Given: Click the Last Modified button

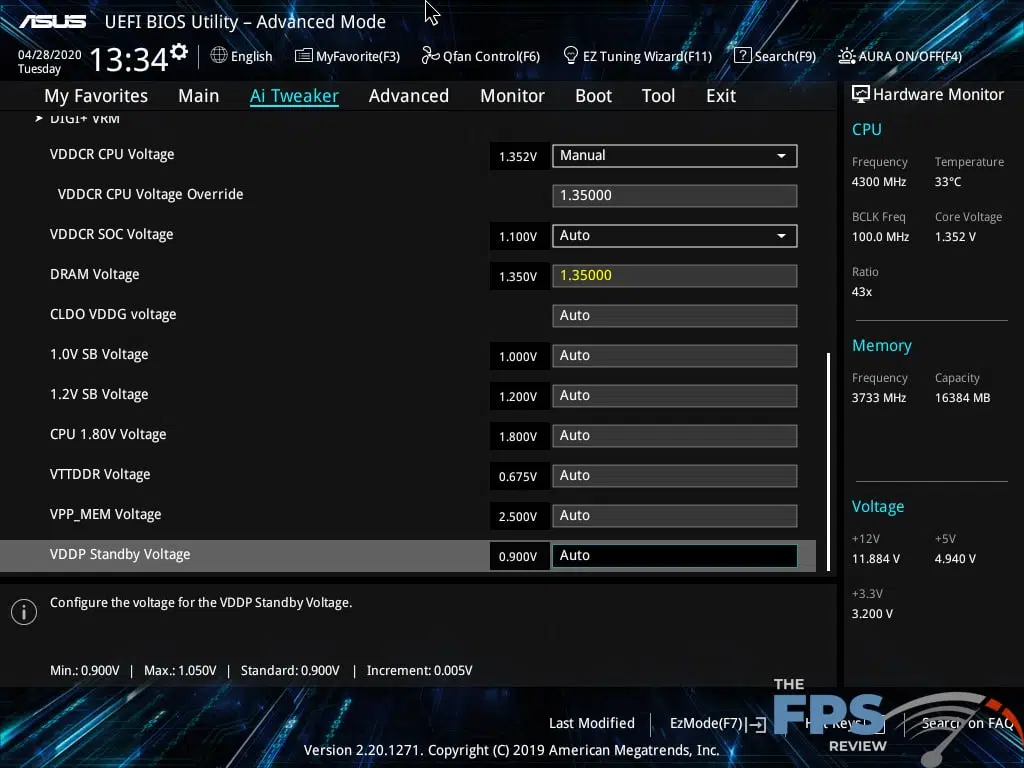Looking at the screenshot, I should point(592,723).
